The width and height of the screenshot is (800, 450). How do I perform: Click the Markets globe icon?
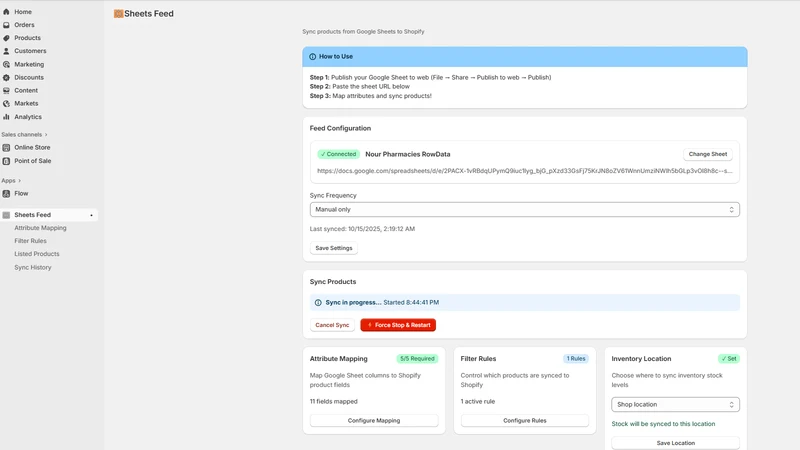click(x=6, y=104)
